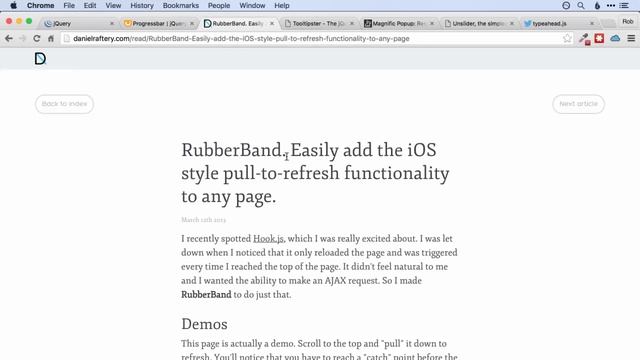Reload the current page
This screenshot has width=640, height=360.
click(37, 38)
